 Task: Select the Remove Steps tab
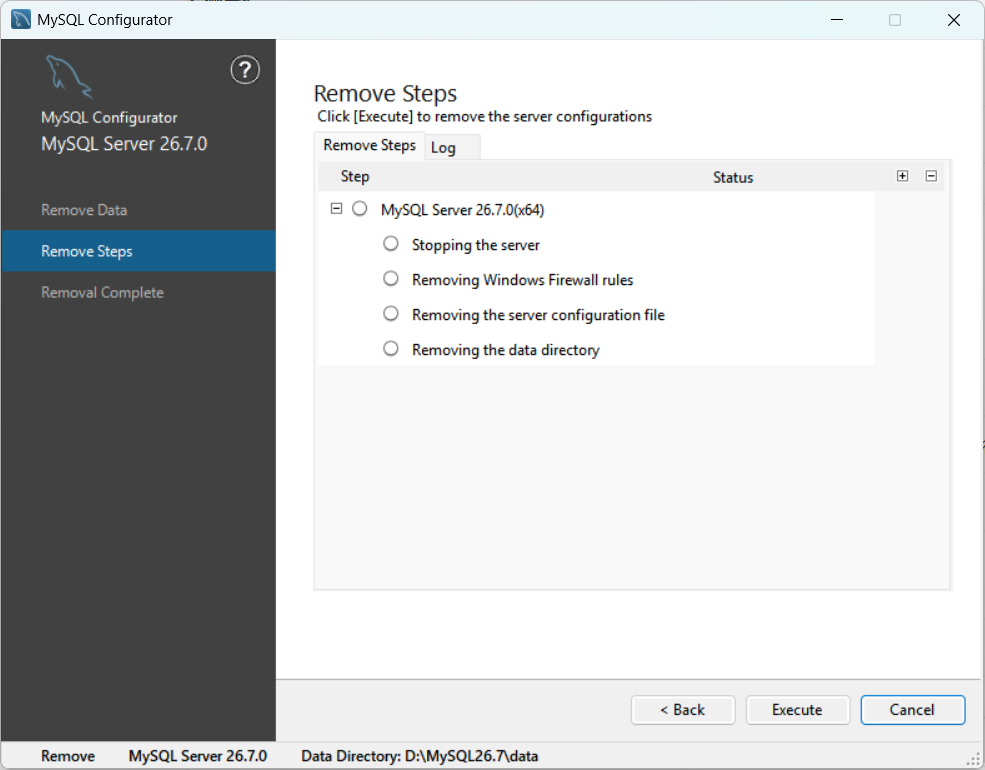coord(369,146)
